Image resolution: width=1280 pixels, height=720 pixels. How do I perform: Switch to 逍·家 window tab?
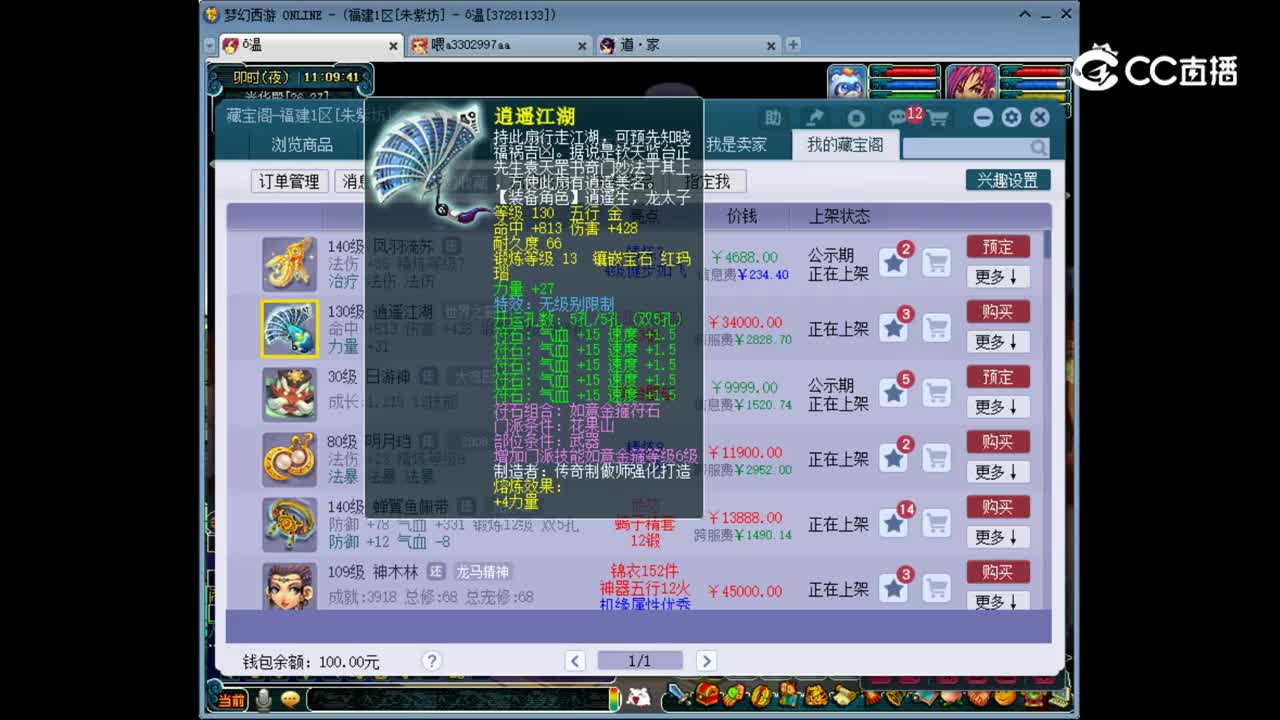coord(687,45)
